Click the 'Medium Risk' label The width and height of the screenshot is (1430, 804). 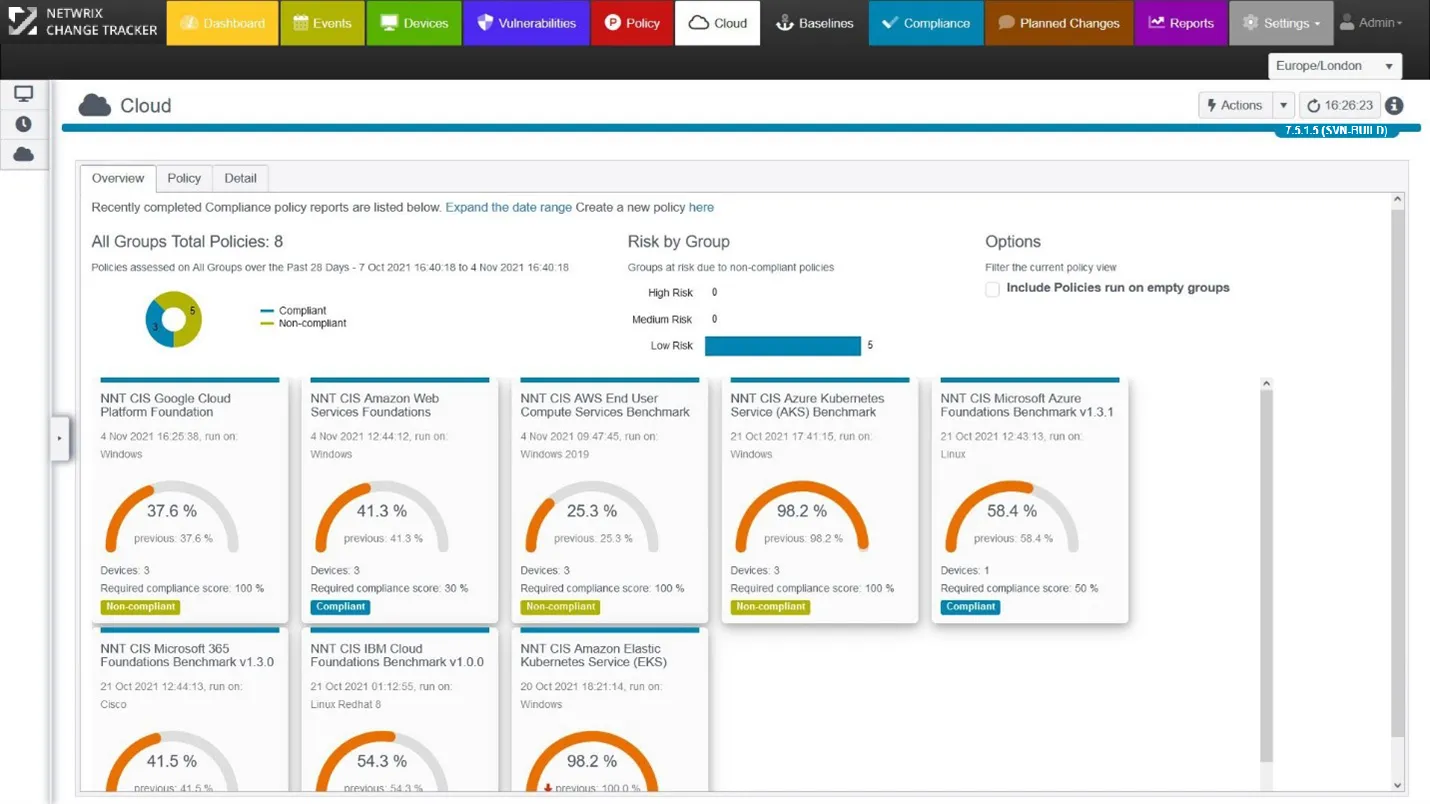pyautogui.click(x=662, y=320)
